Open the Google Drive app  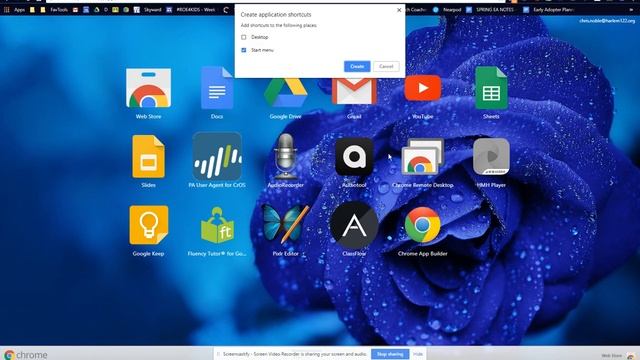285,93
